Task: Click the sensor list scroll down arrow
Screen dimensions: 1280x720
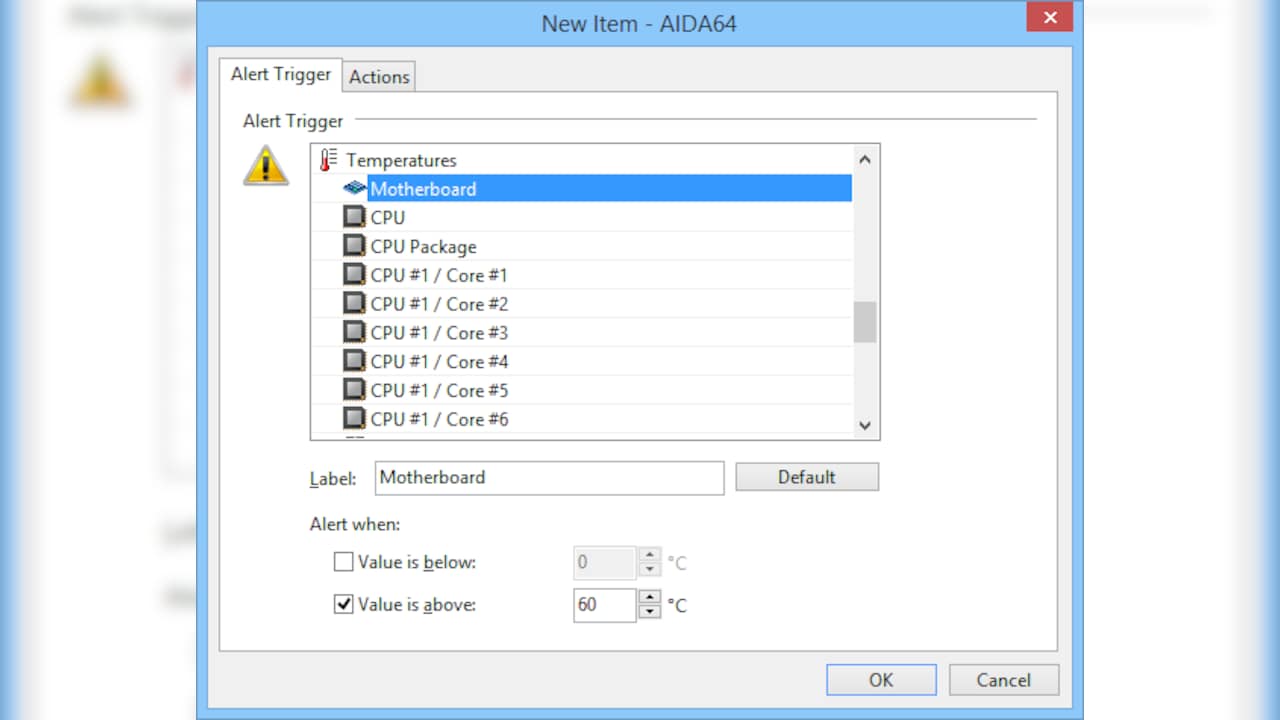Action: pos(865,425)
